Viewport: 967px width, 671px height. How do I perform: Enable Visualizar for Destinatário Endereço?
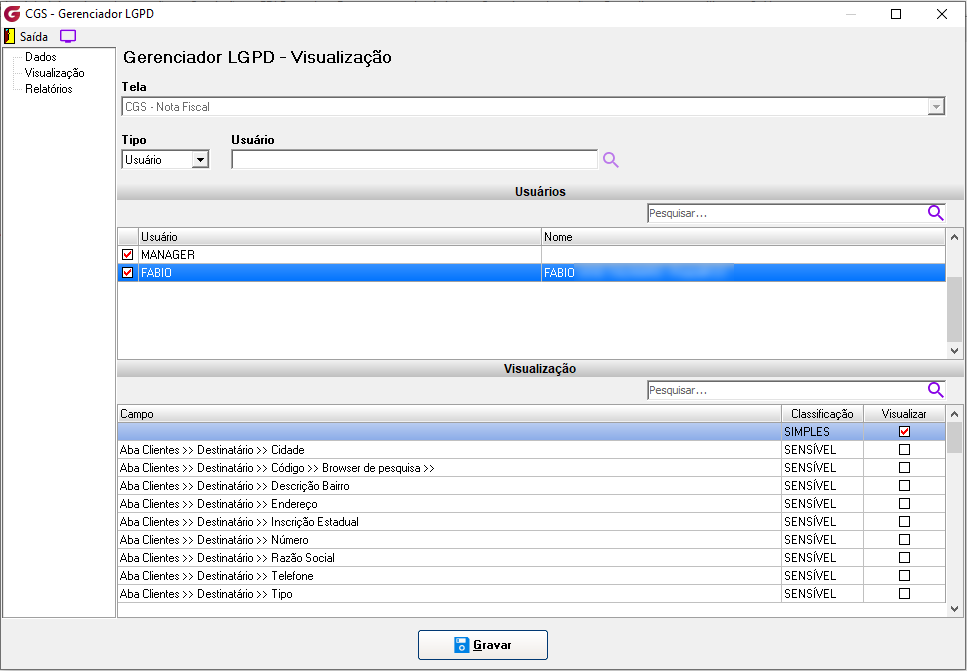point(904,503)
